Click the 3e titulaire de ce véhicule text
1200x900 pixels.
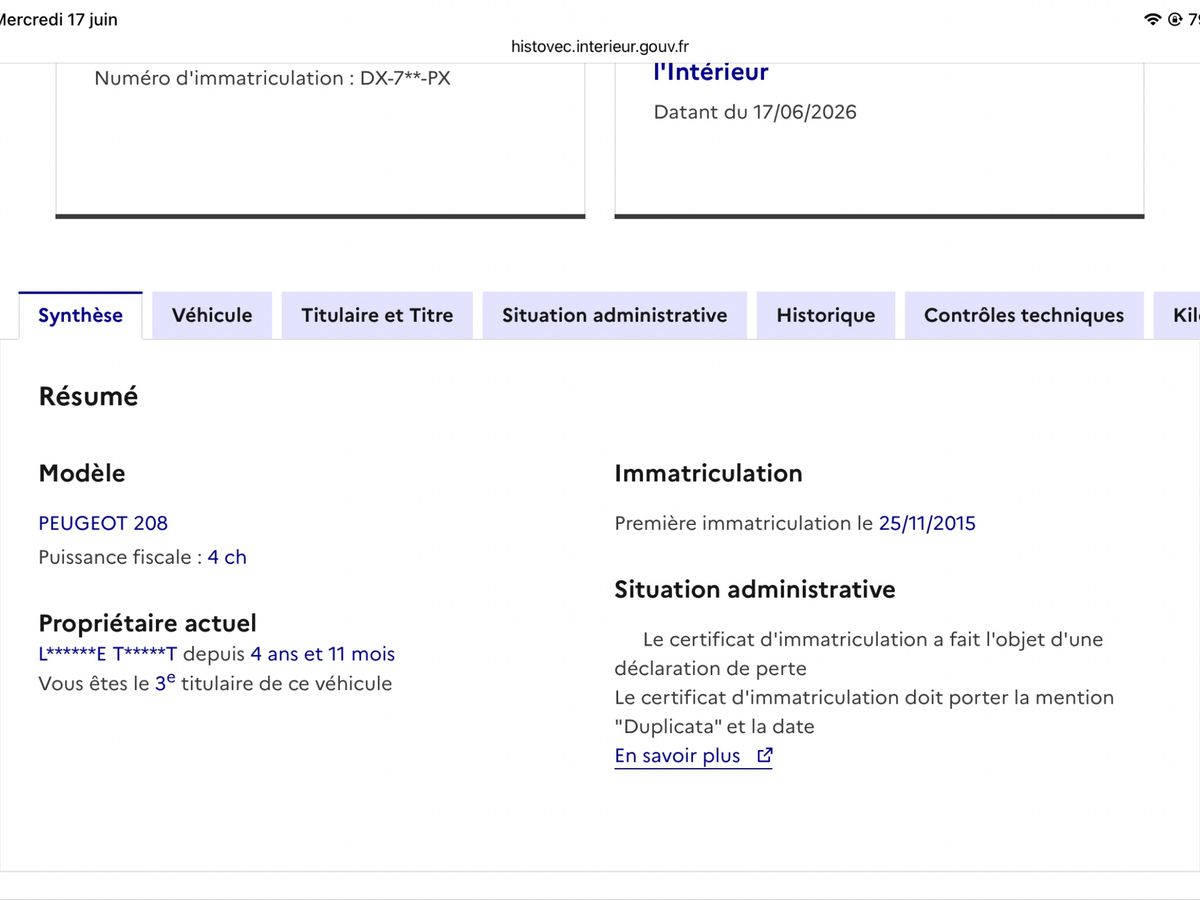pos(273,683)
